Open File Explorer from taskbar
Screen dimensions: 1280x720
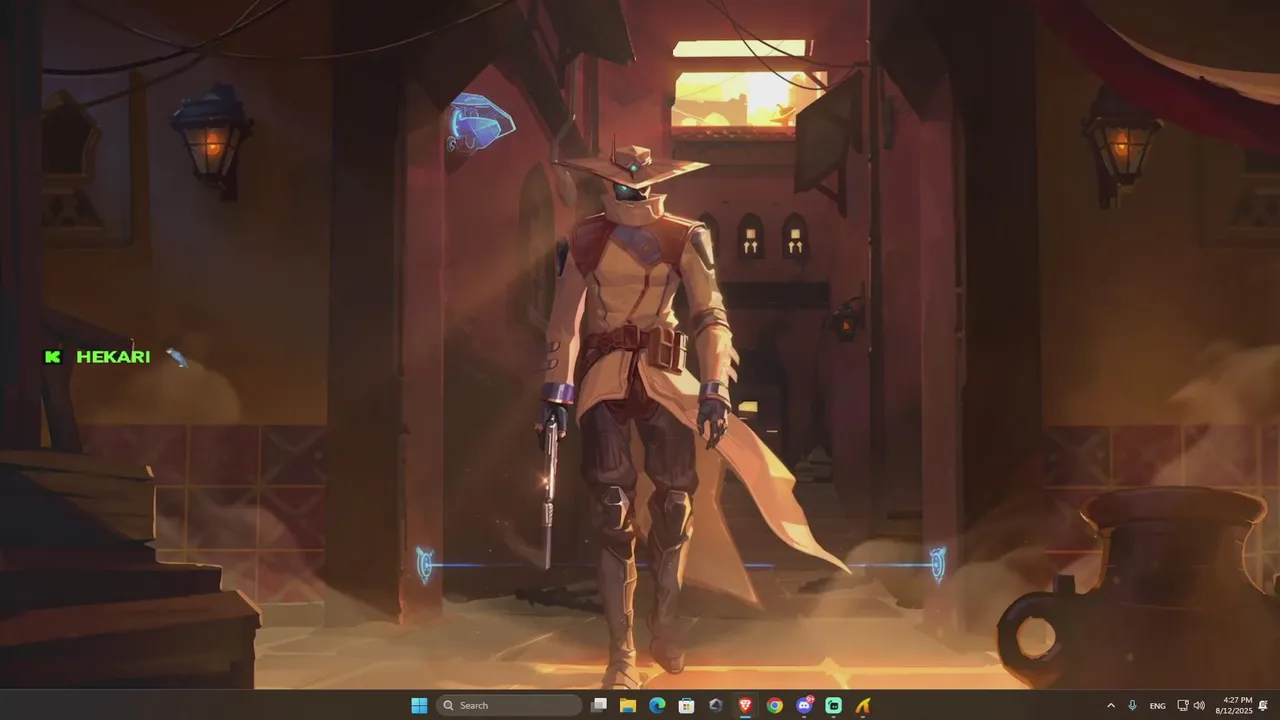(628, 705)
